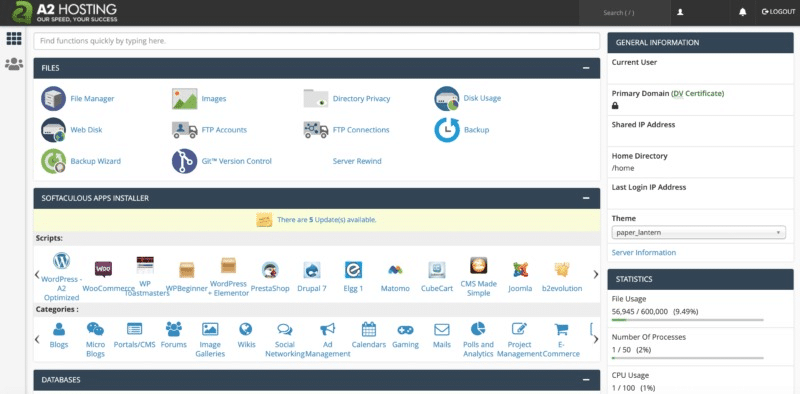This screenshot has height=394, width=800.
Task: Click the Number Of Processes progress bar
Action: pyautogui.click(x=687, y=358)
